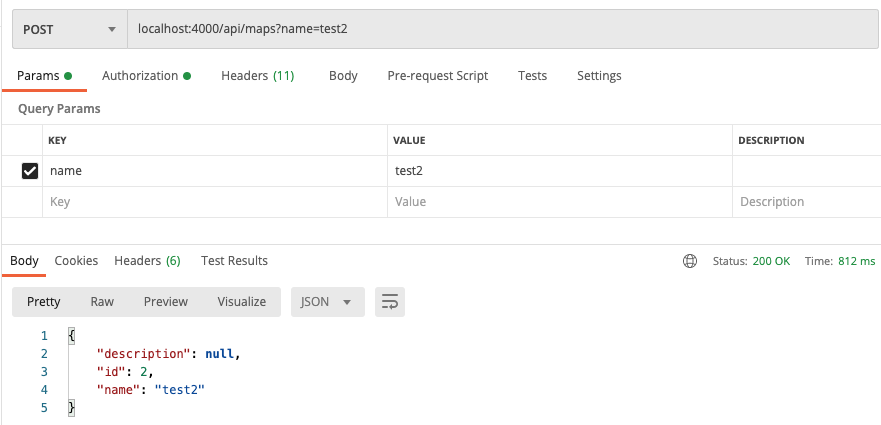
Task: Open the Tests tab
Action: coord(532,76)
